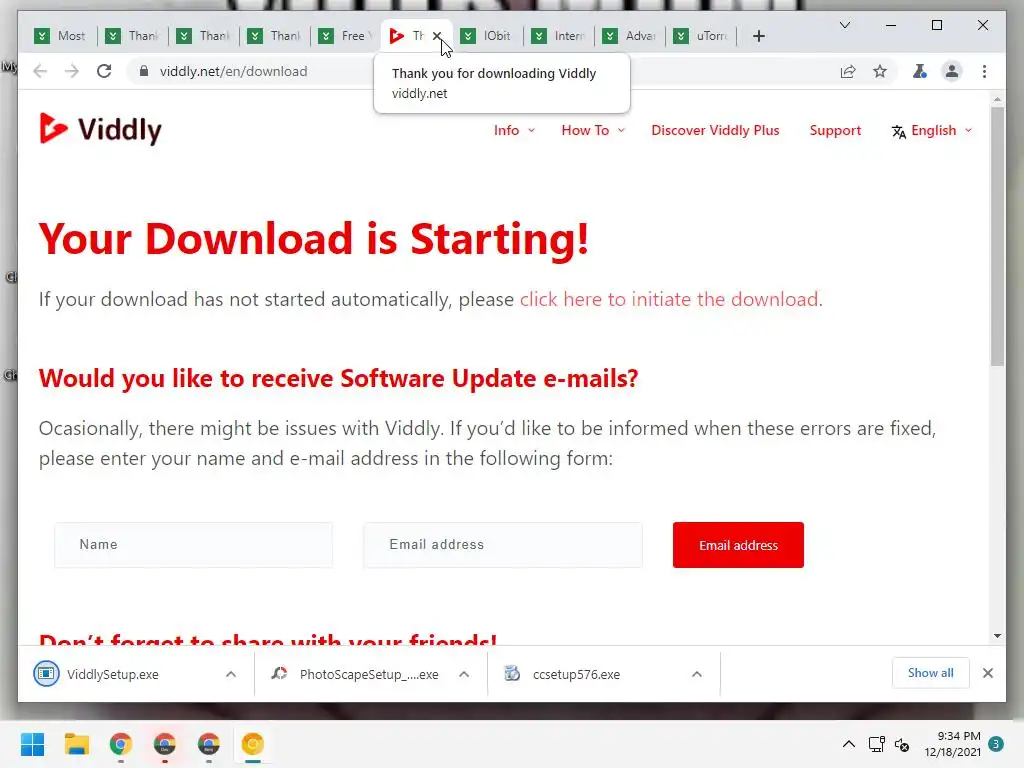Click the Viddly logo in header
Screen dimensions: 1024x768
click(x=100, y=129)
